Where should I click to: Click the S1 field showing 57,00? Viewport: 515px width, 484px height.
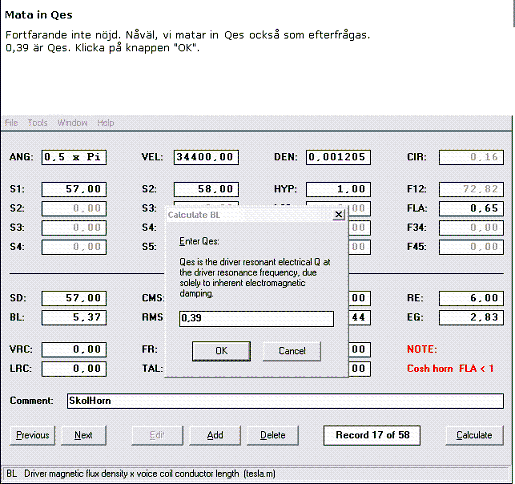(x=74, y=189)
